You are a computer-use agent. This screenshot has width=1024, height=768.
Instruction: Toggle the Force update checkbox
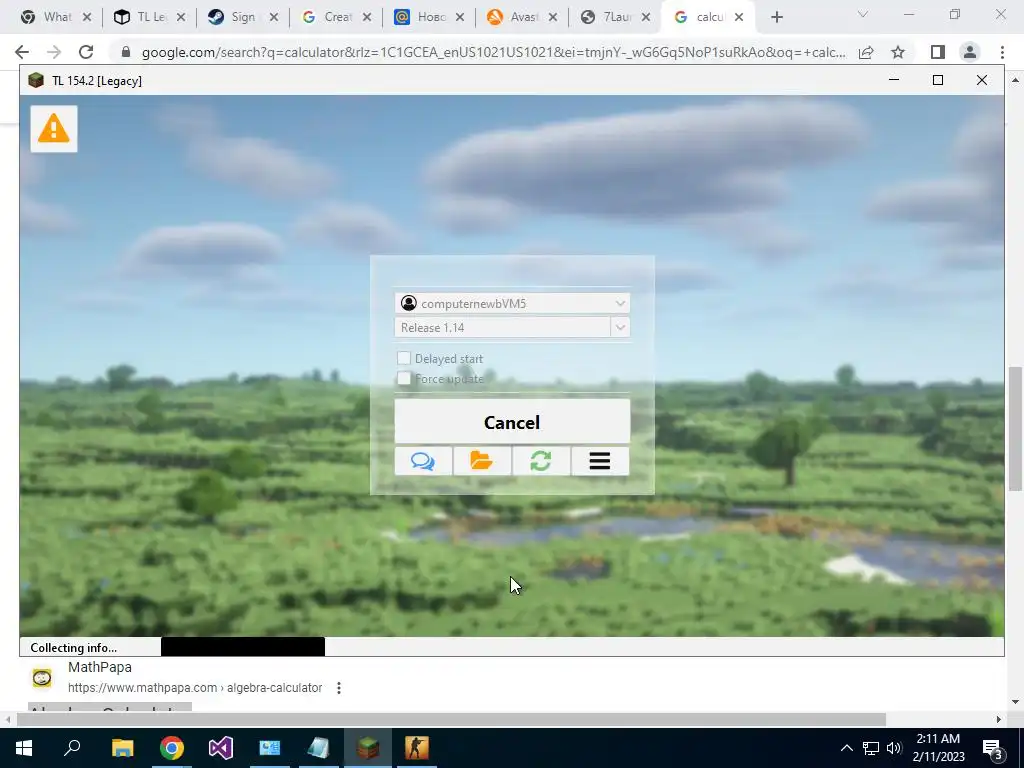(x=404, y=379)
